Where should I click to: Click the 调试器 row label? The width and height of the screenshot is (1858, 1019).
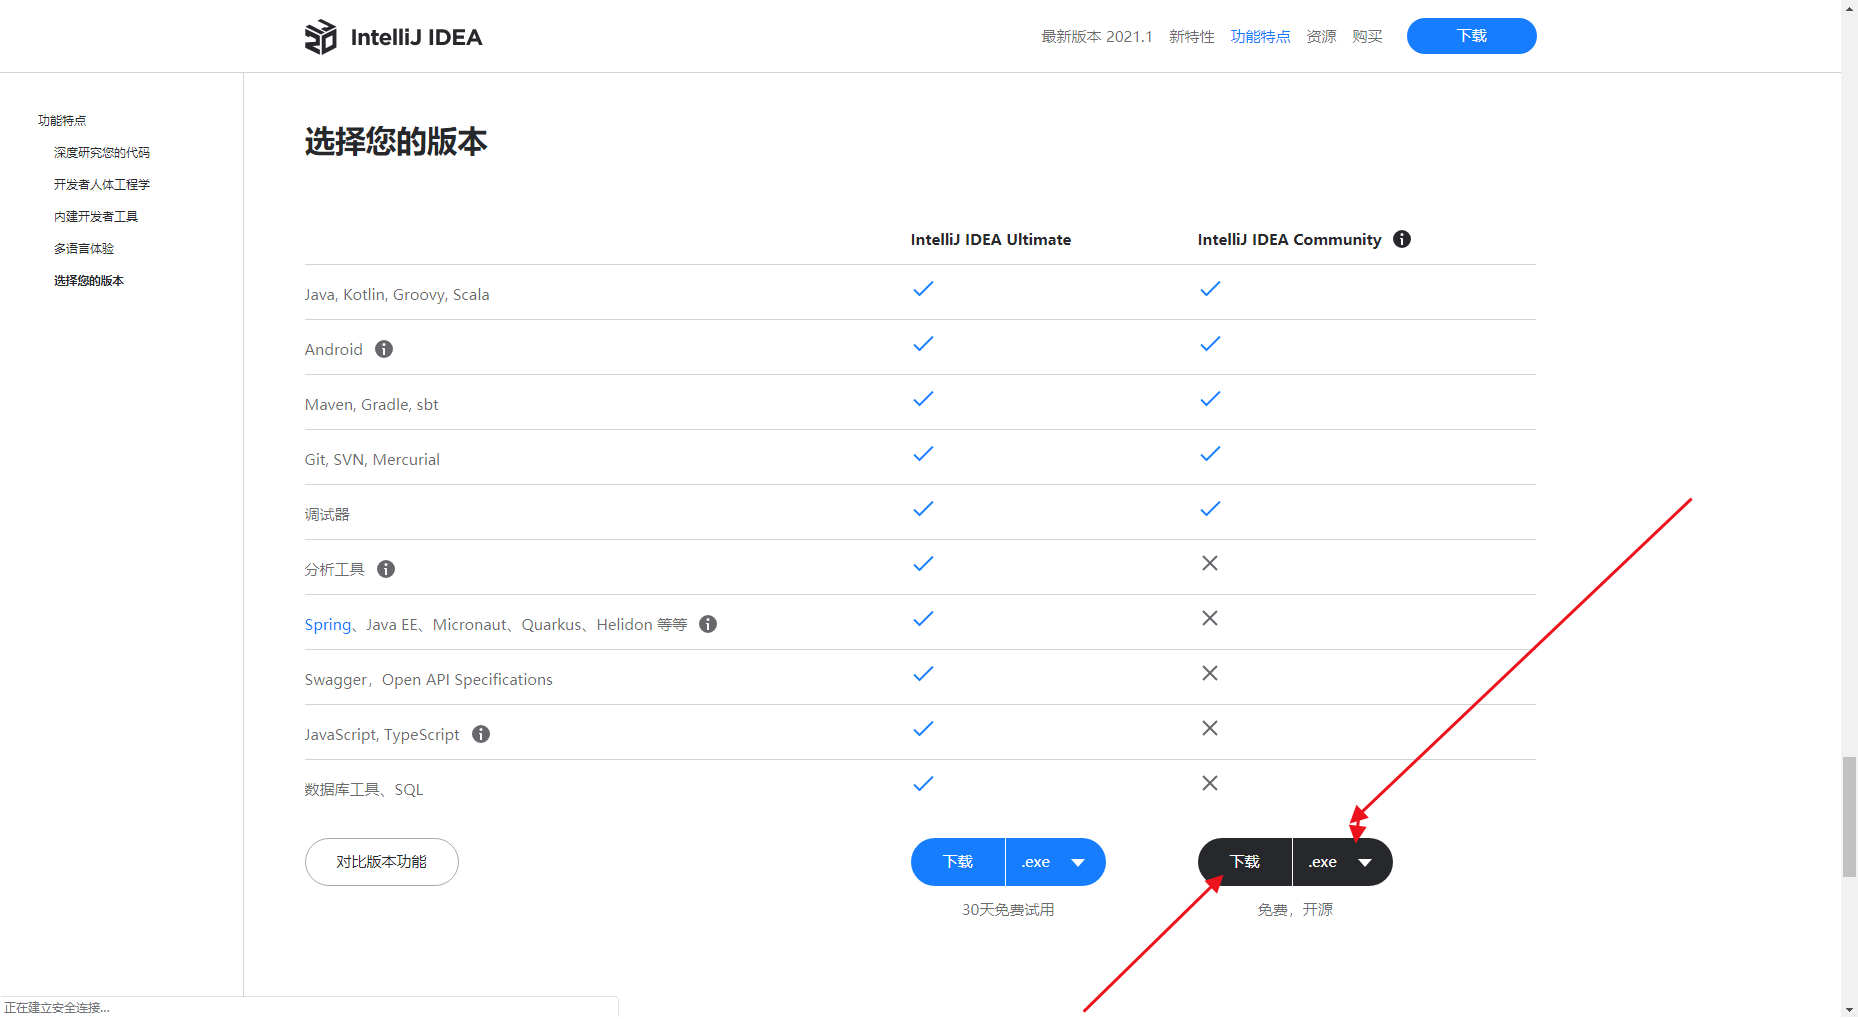tap(327, 514)
